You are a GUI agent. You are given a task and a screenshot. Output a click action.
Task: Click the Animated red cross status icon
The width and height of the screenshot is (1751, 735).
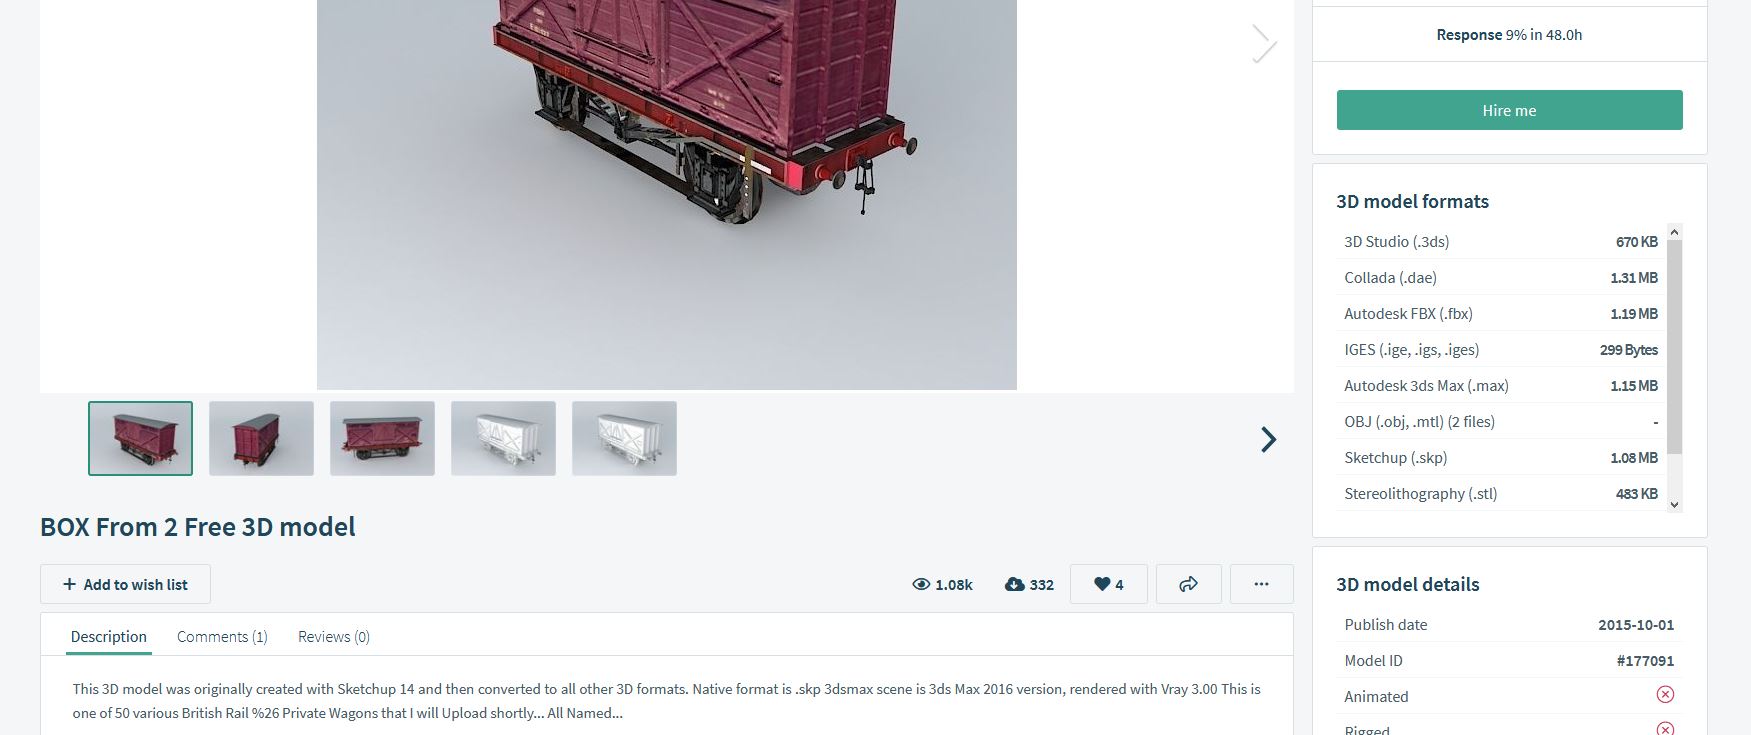point(1665,695)
